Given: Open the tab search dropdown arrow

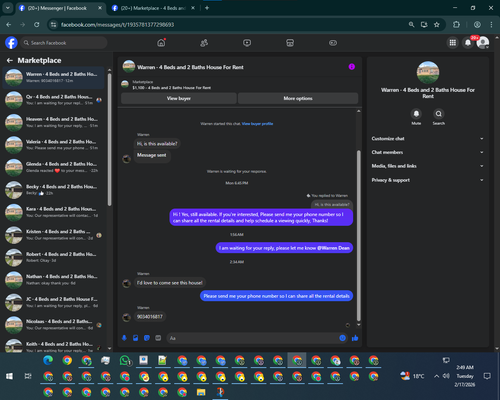Looking at the screenshot, I should (7, 8).
